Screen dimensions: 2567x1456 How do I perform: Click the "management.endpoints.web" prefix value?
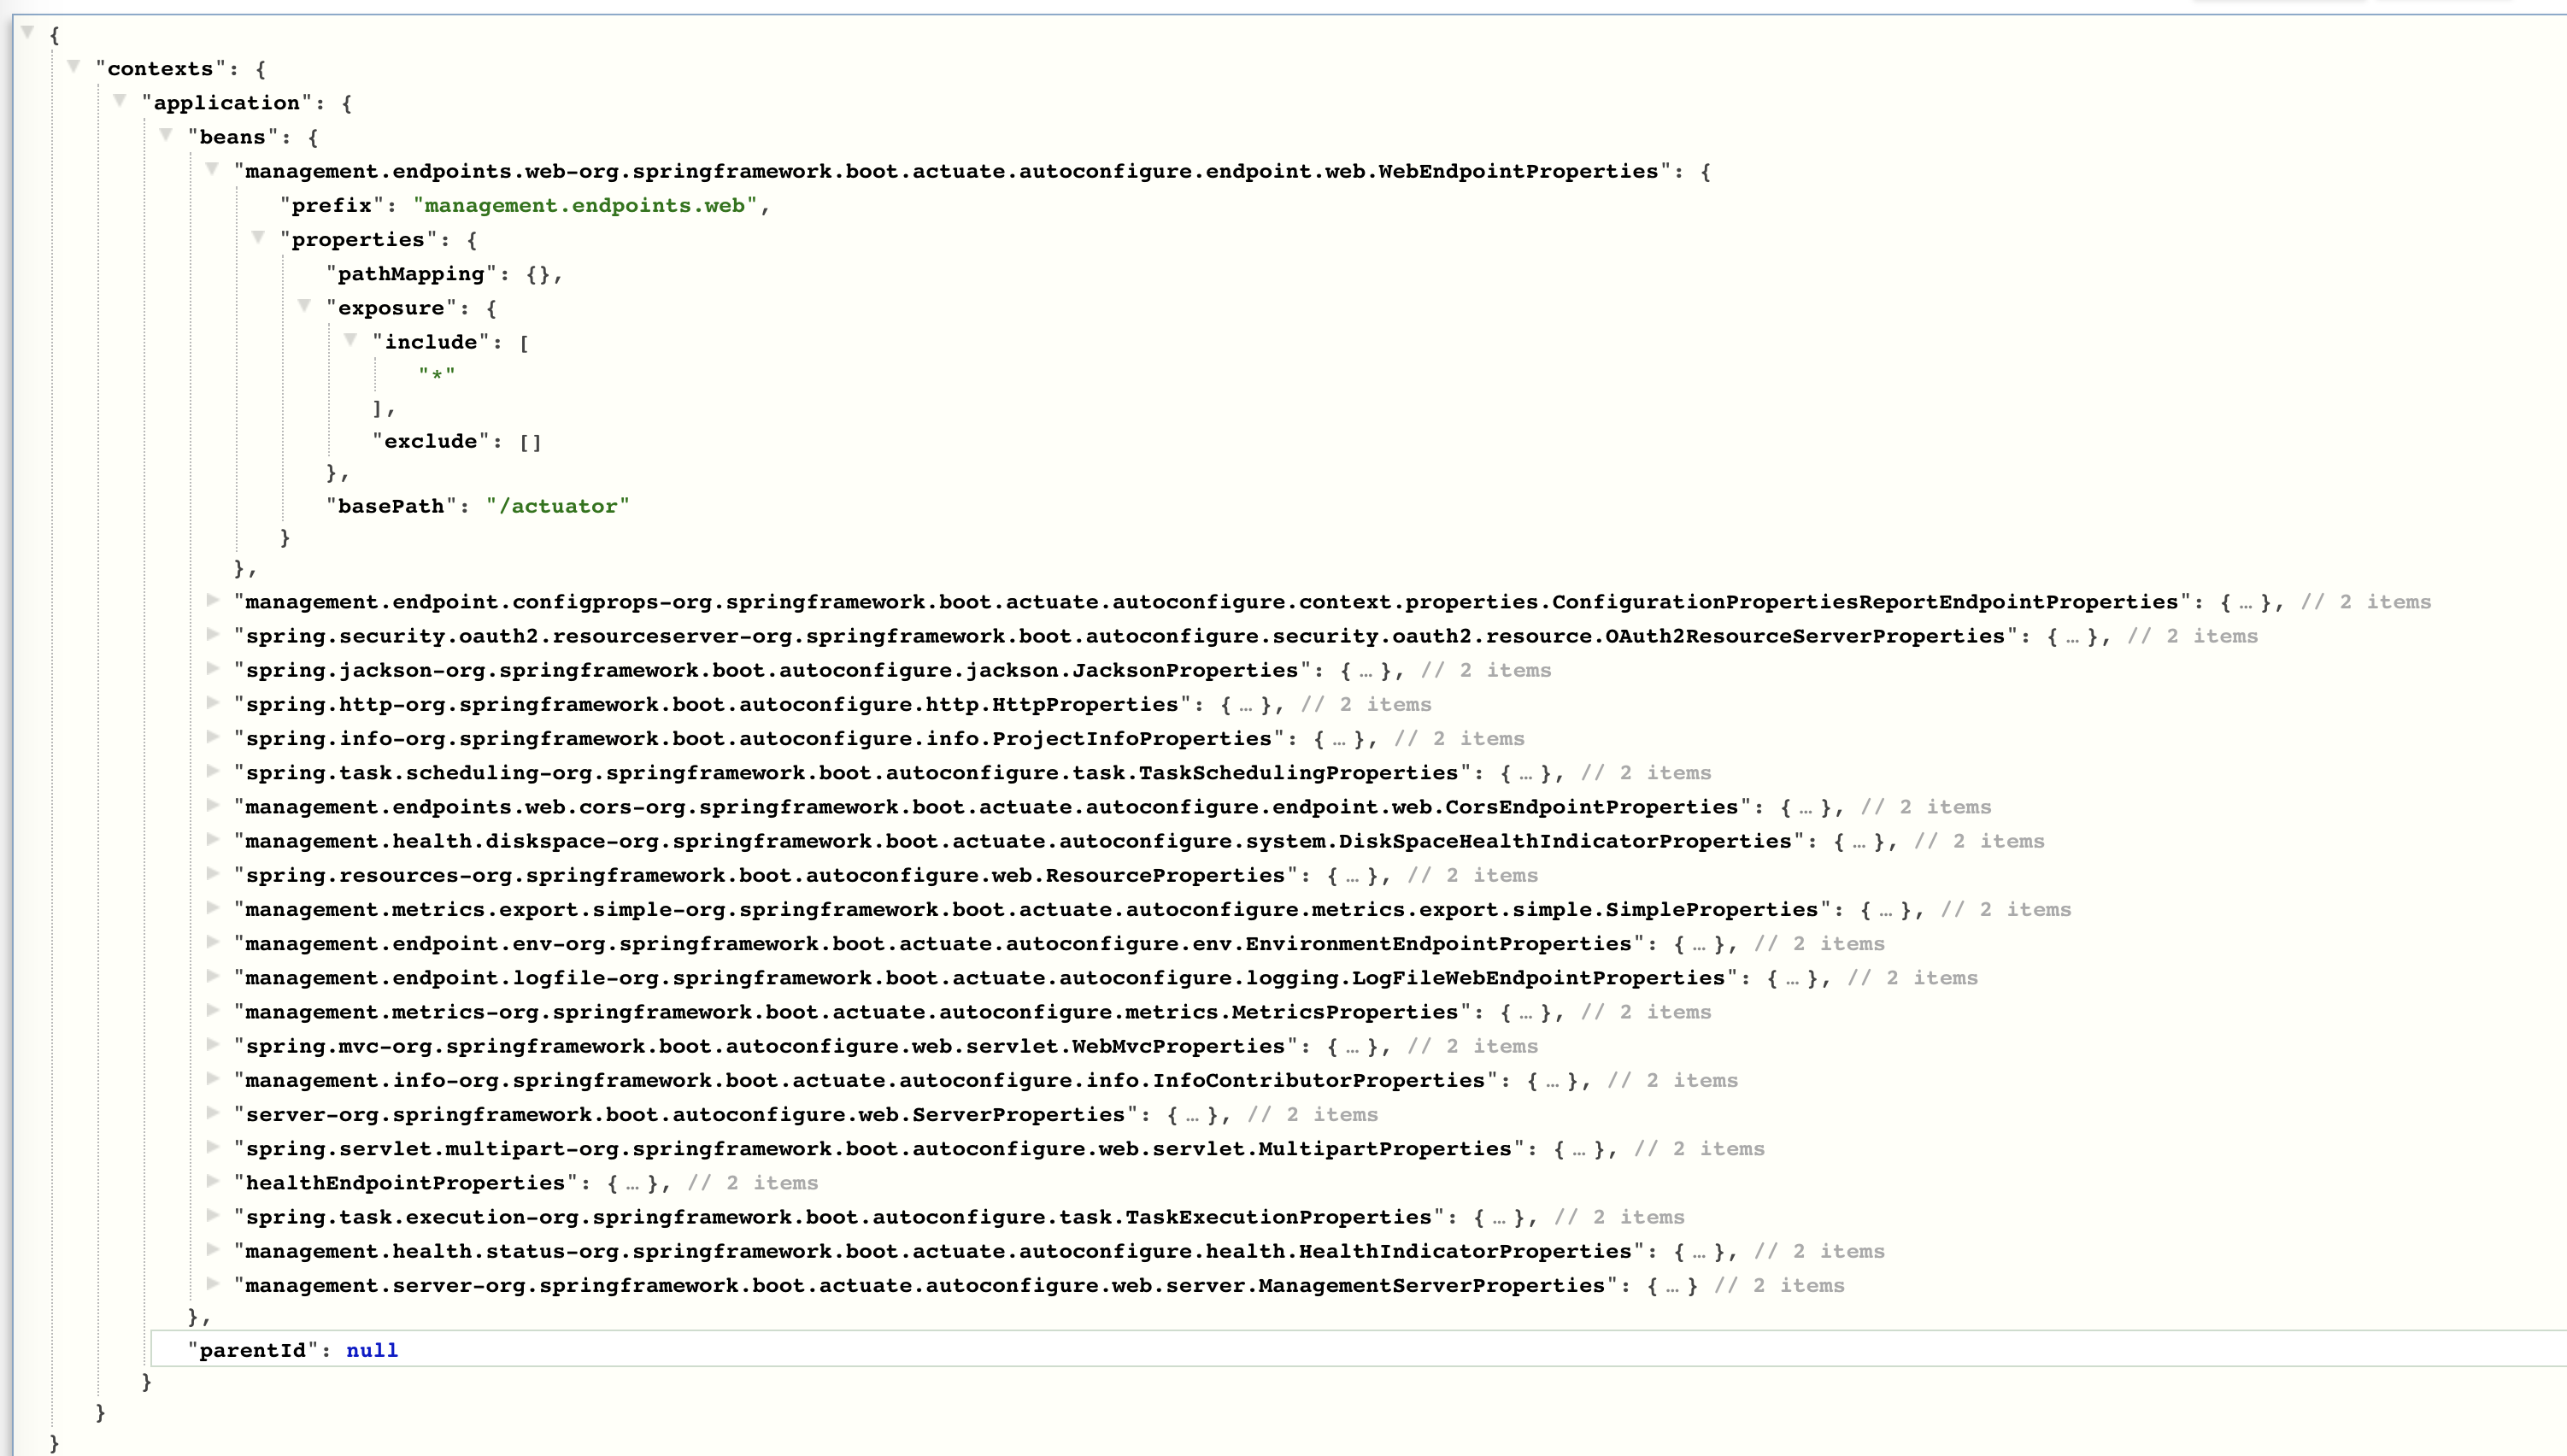pyautogui.click(x=584, y=205)
